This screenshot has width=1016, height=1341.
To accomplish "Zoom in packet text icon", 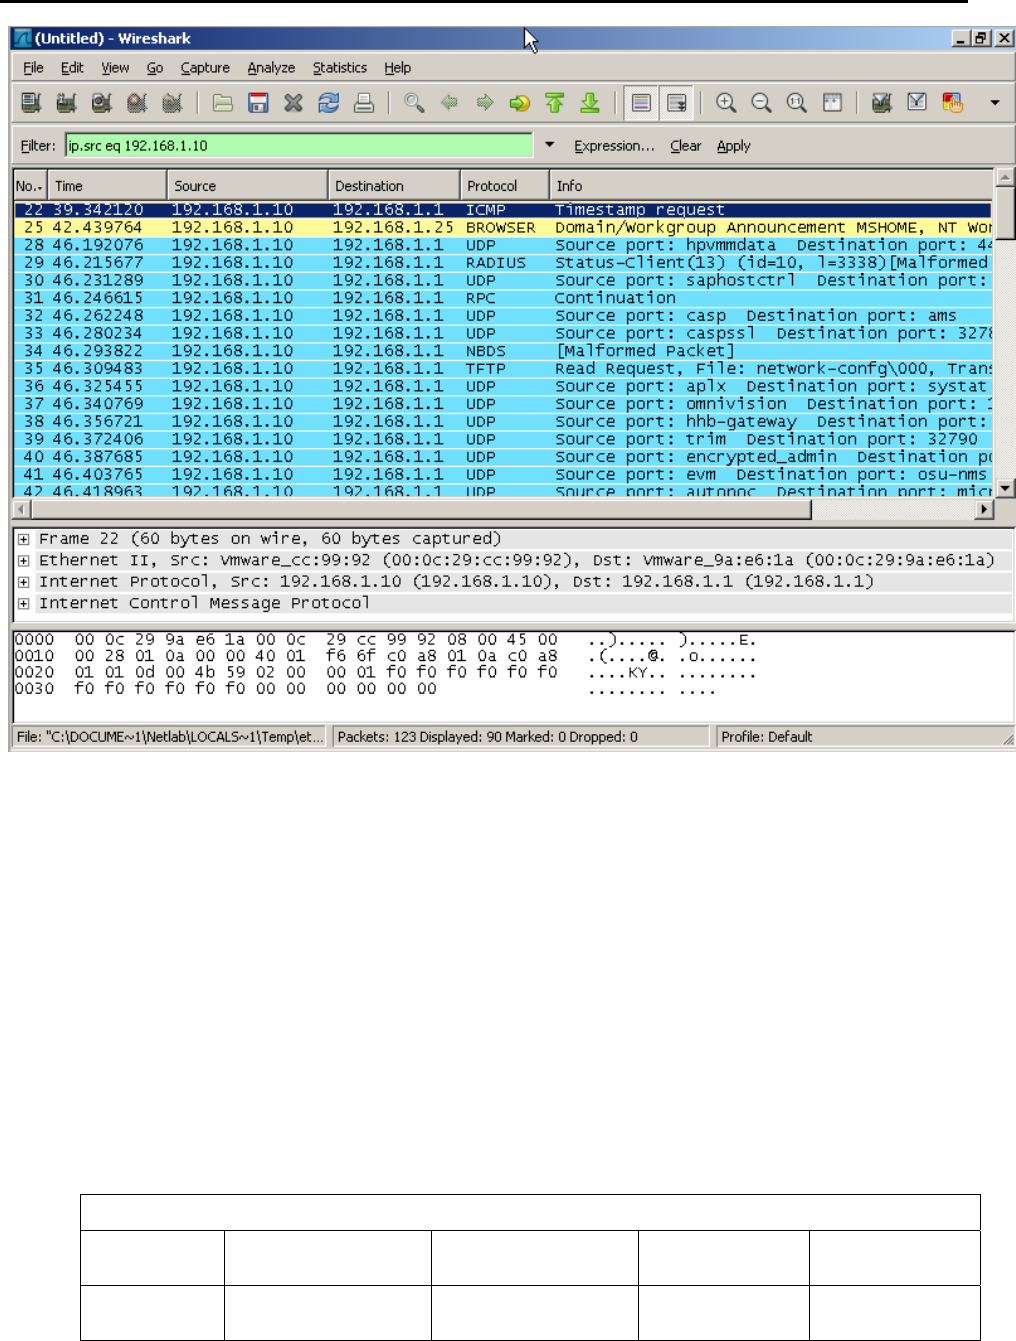I will 726,102.
